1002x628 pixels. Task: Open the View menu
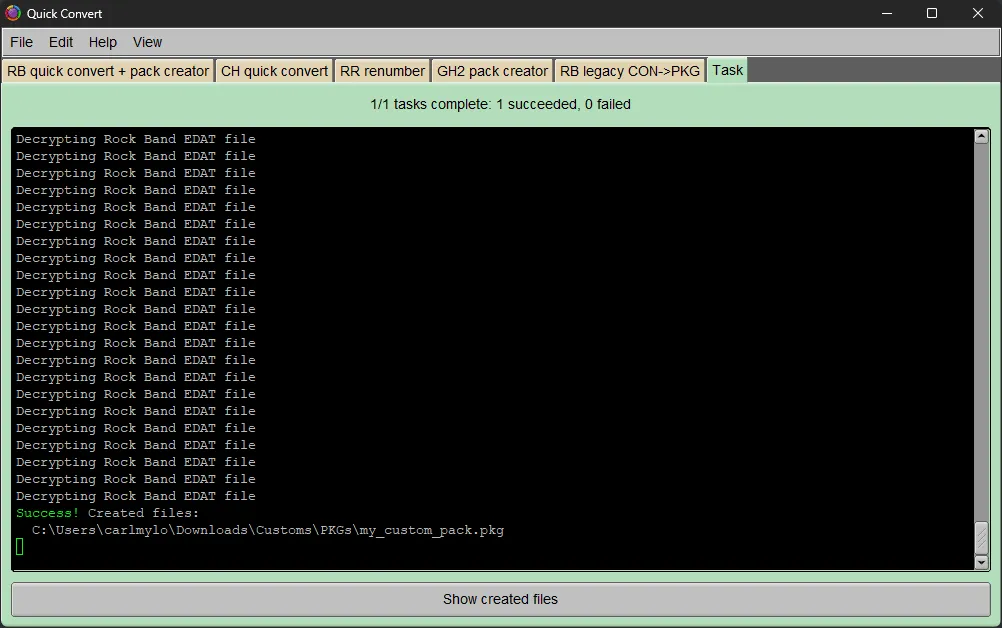click(x=147, y=42)
